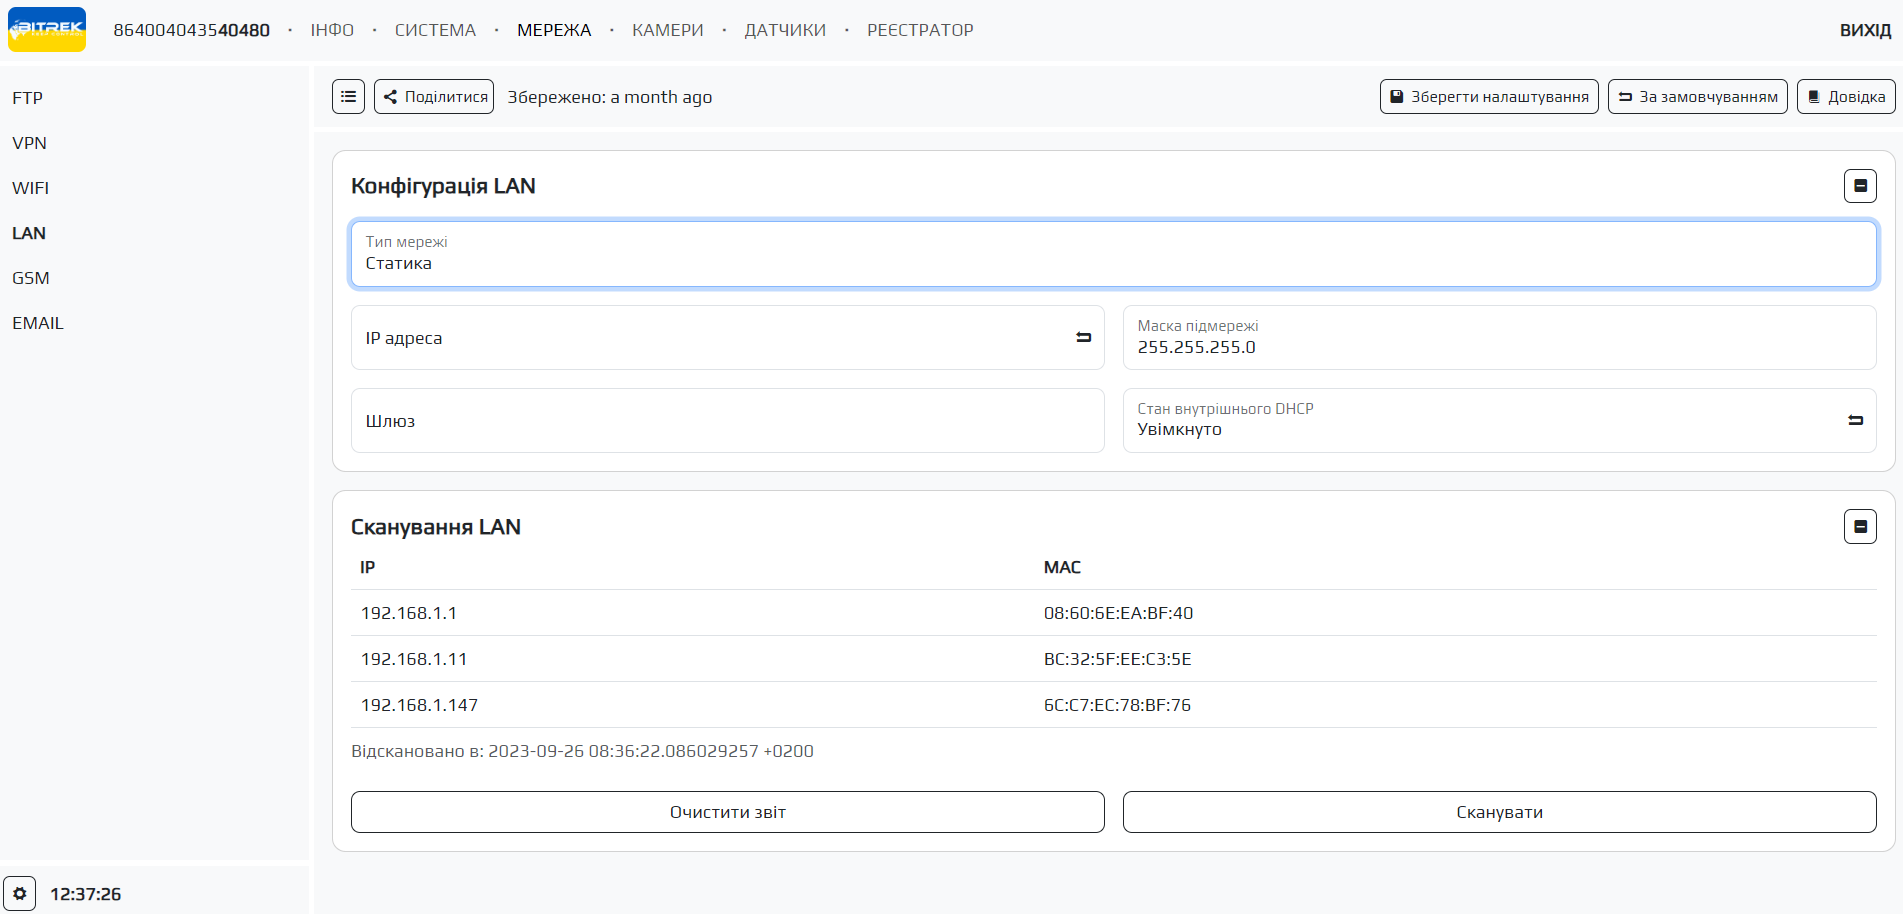Focus the Шлюз gateway input field
The image size is (1903, 914).
[727, 421]
